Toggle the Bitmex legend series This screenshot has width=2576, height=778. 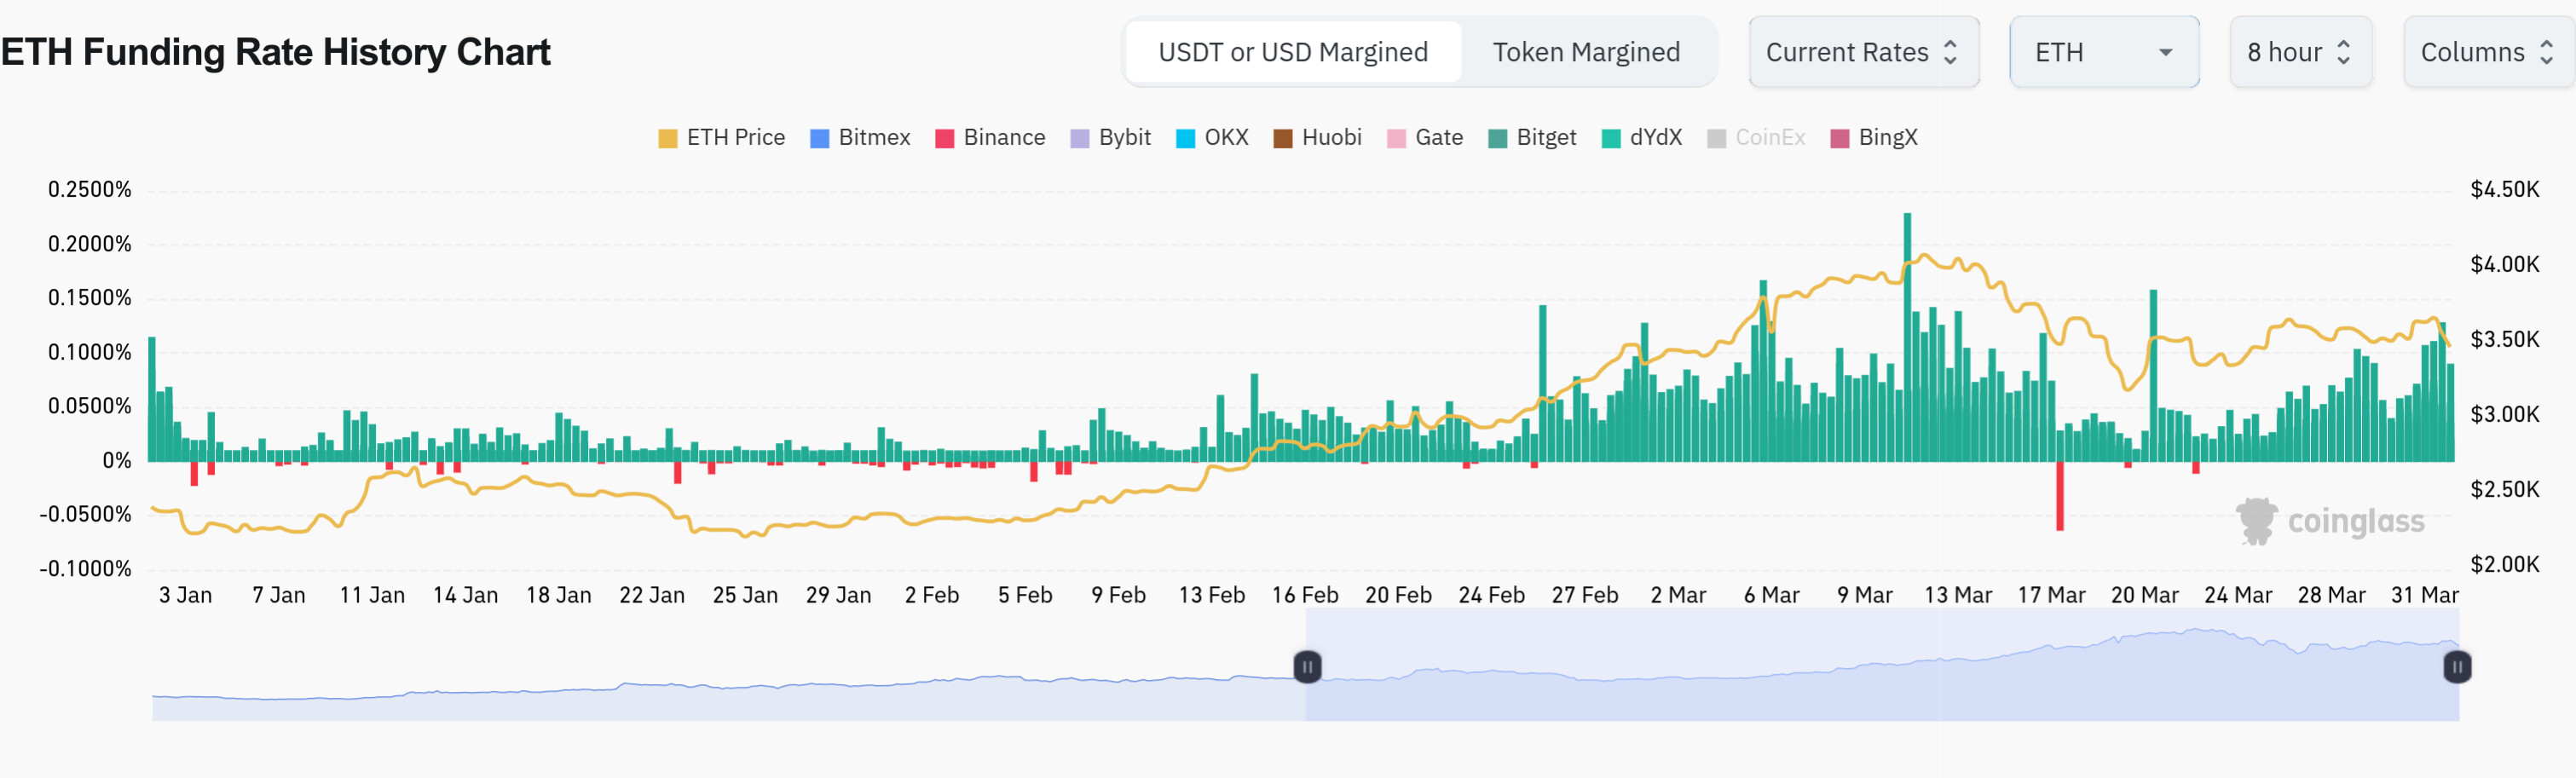860,138
